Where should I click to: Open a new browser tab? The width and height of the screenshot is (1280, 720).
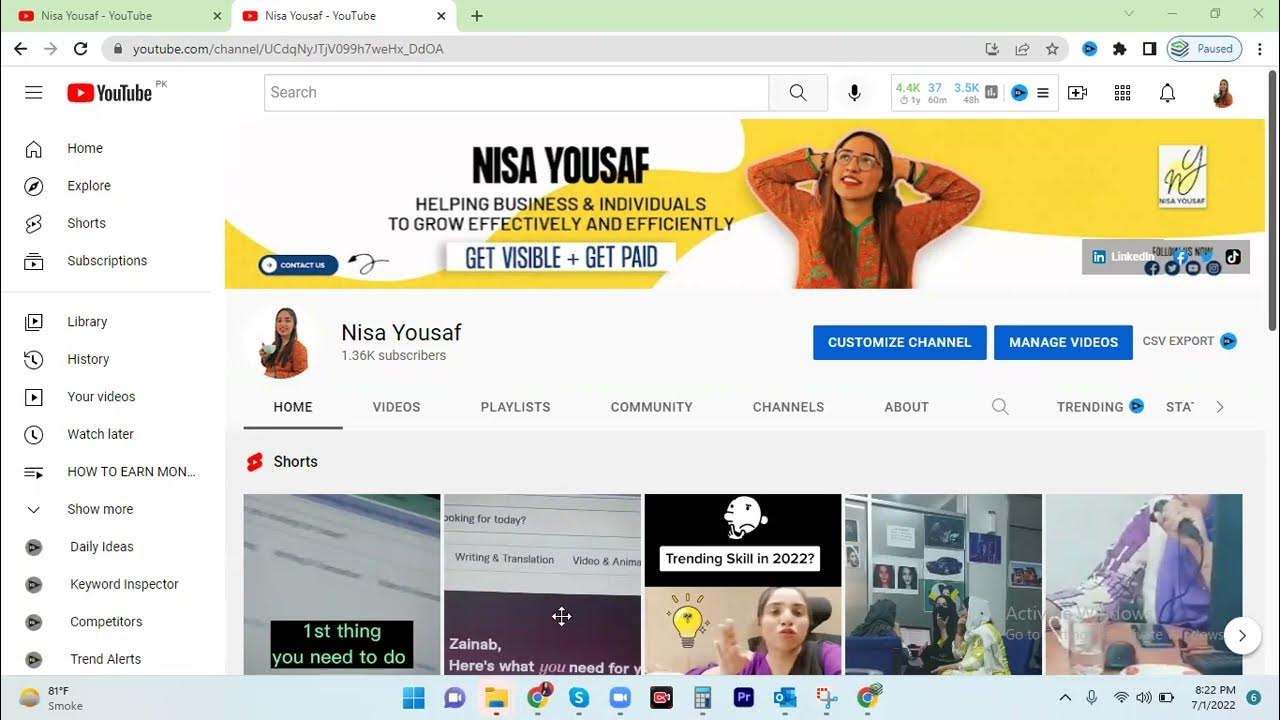coord(477,16)
